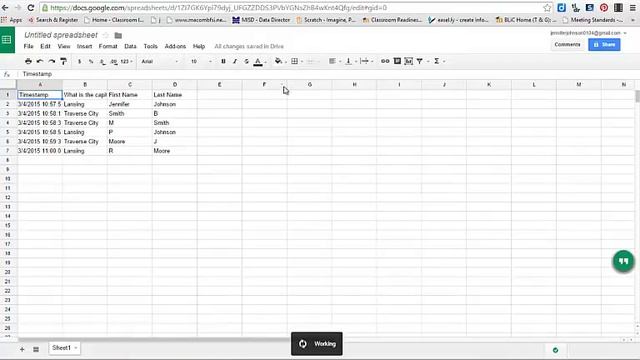The height and width of the screenshot is (360, 640).
Task: Open more number formats (123)
Action: (127, 61)
